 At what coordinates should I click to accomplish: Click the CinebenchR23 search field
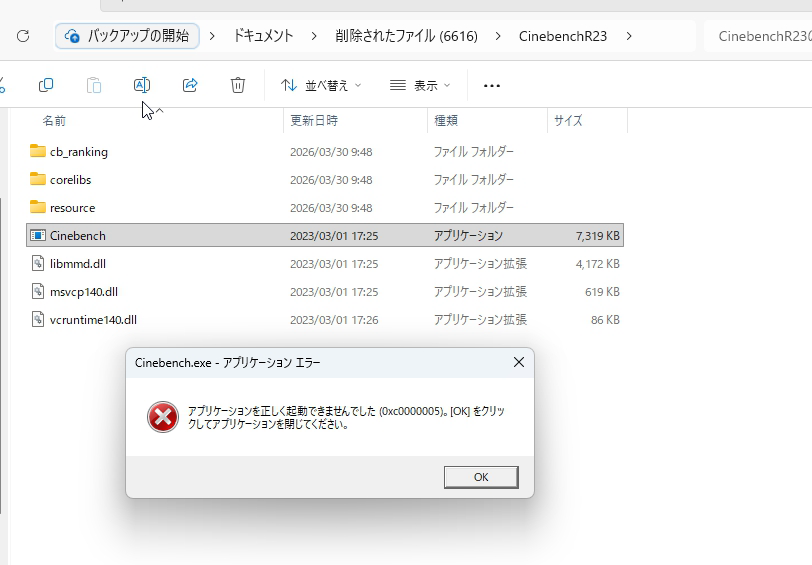762,36
